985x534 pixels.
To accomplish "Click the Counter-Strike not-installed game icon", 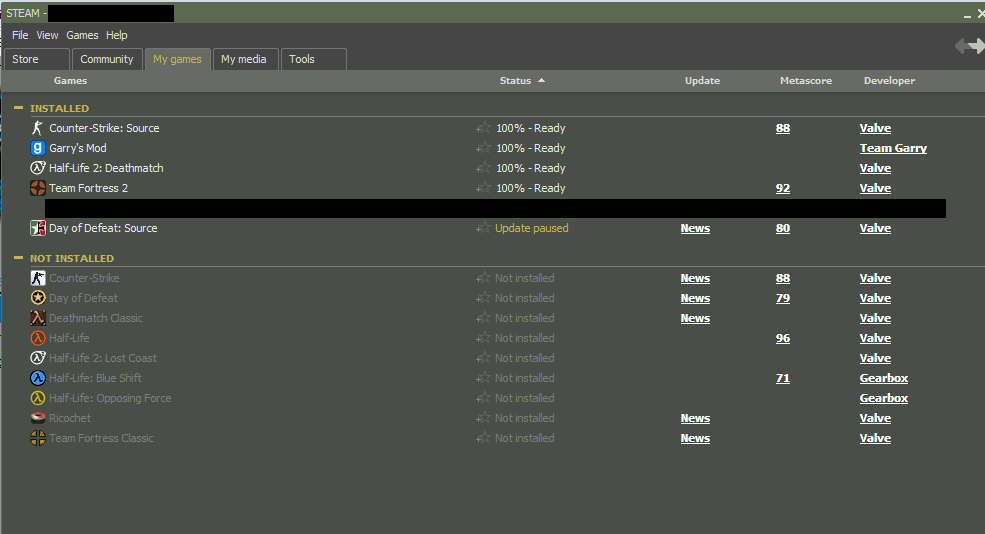I will pyautogui.click(x=38, y=278).
